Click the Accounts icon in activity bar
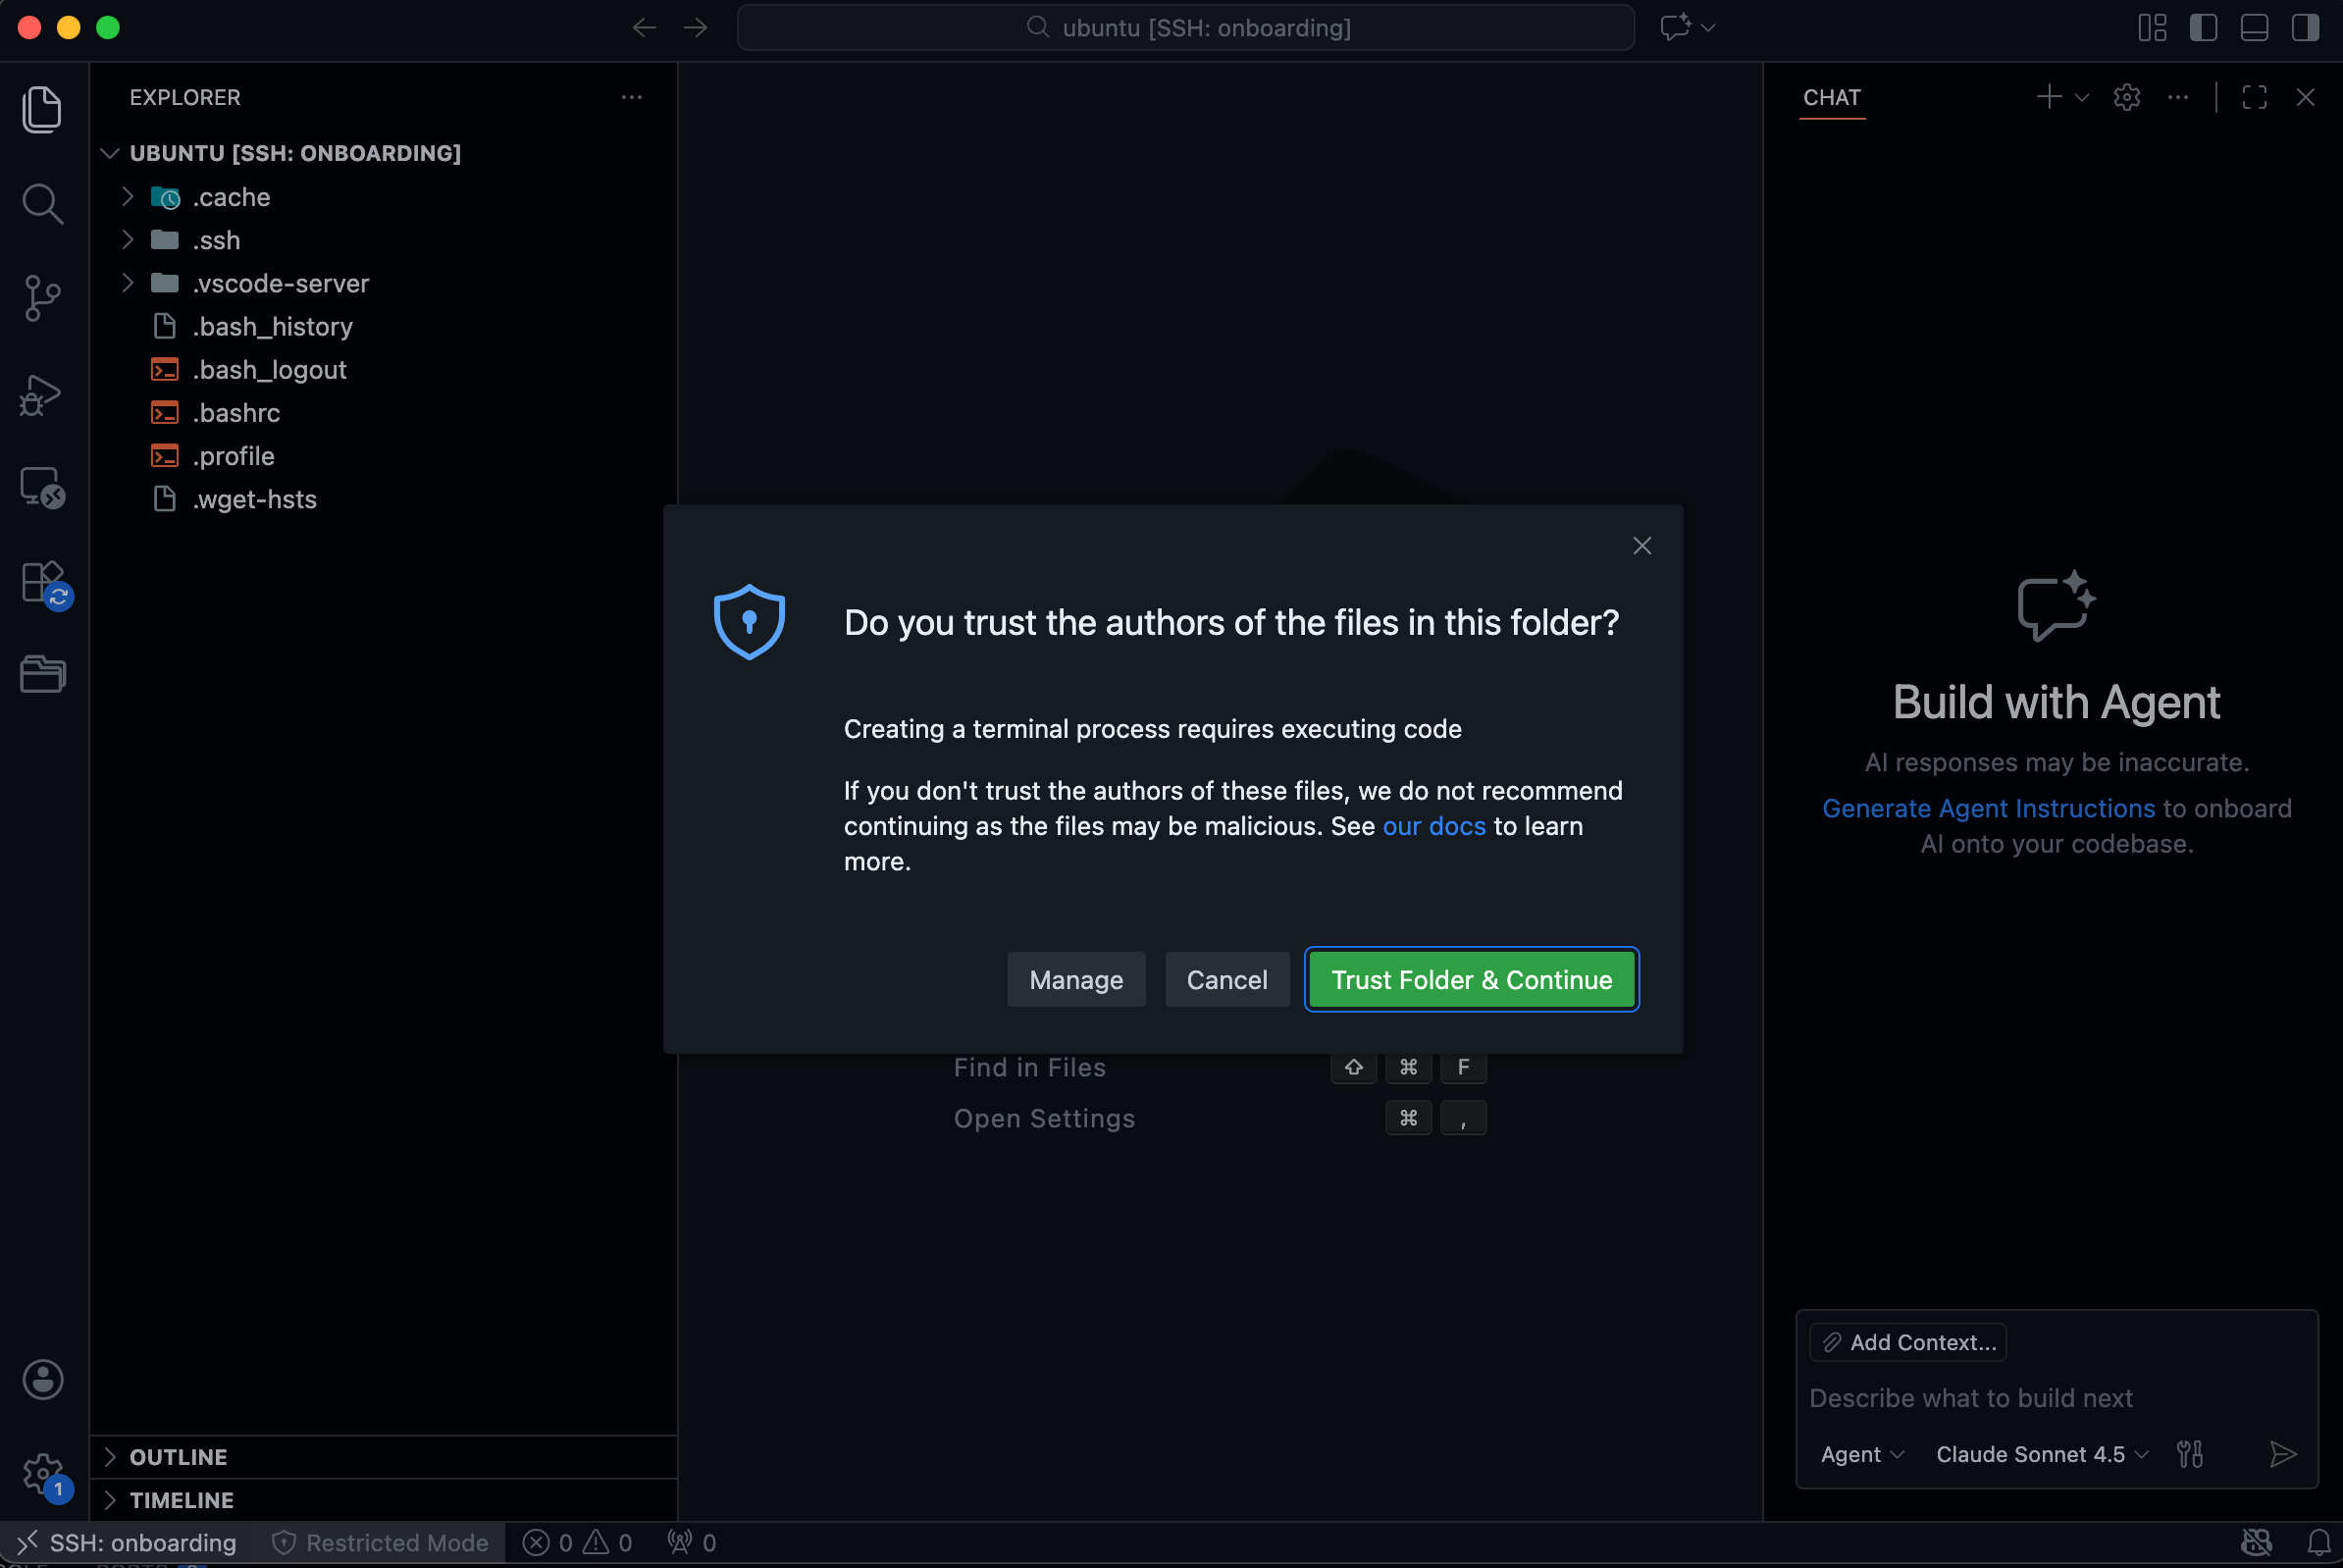The width and height of the screenshot is (2343, 1568). 42,1379
